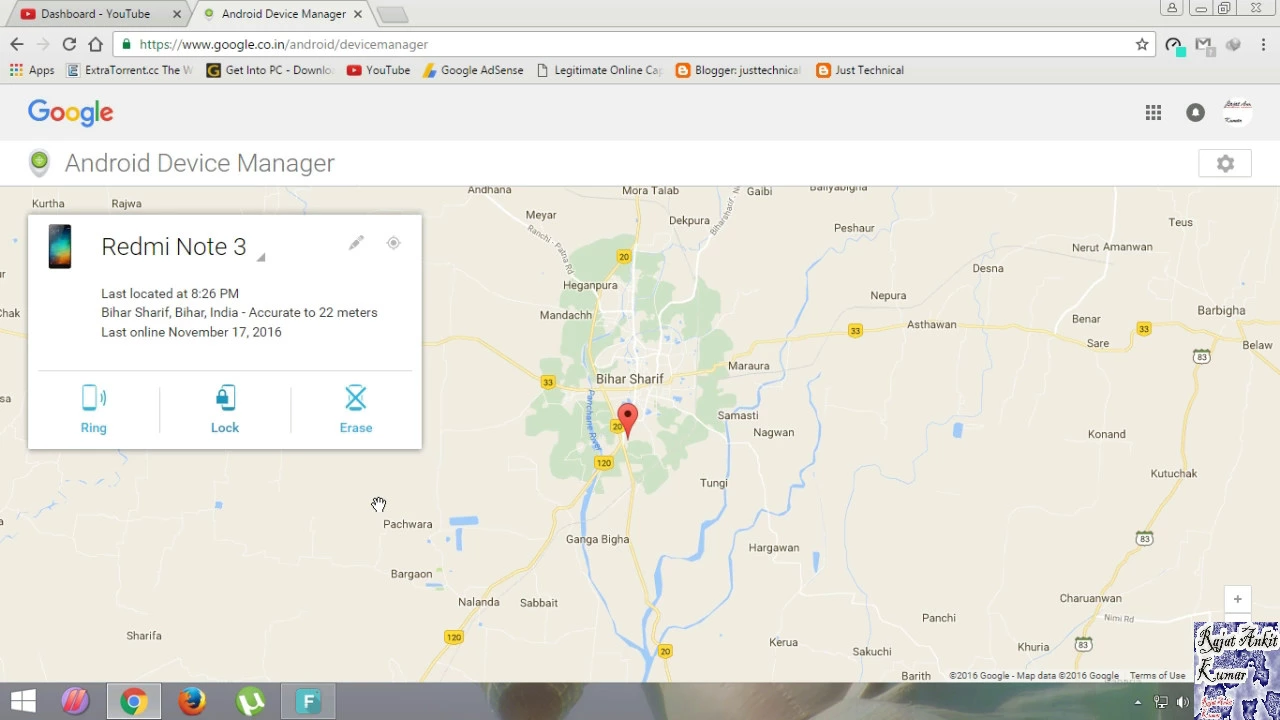Open Apps bookmarks shortcut
The height and width of the screenshot is (720, 1280).
(32, 70)
